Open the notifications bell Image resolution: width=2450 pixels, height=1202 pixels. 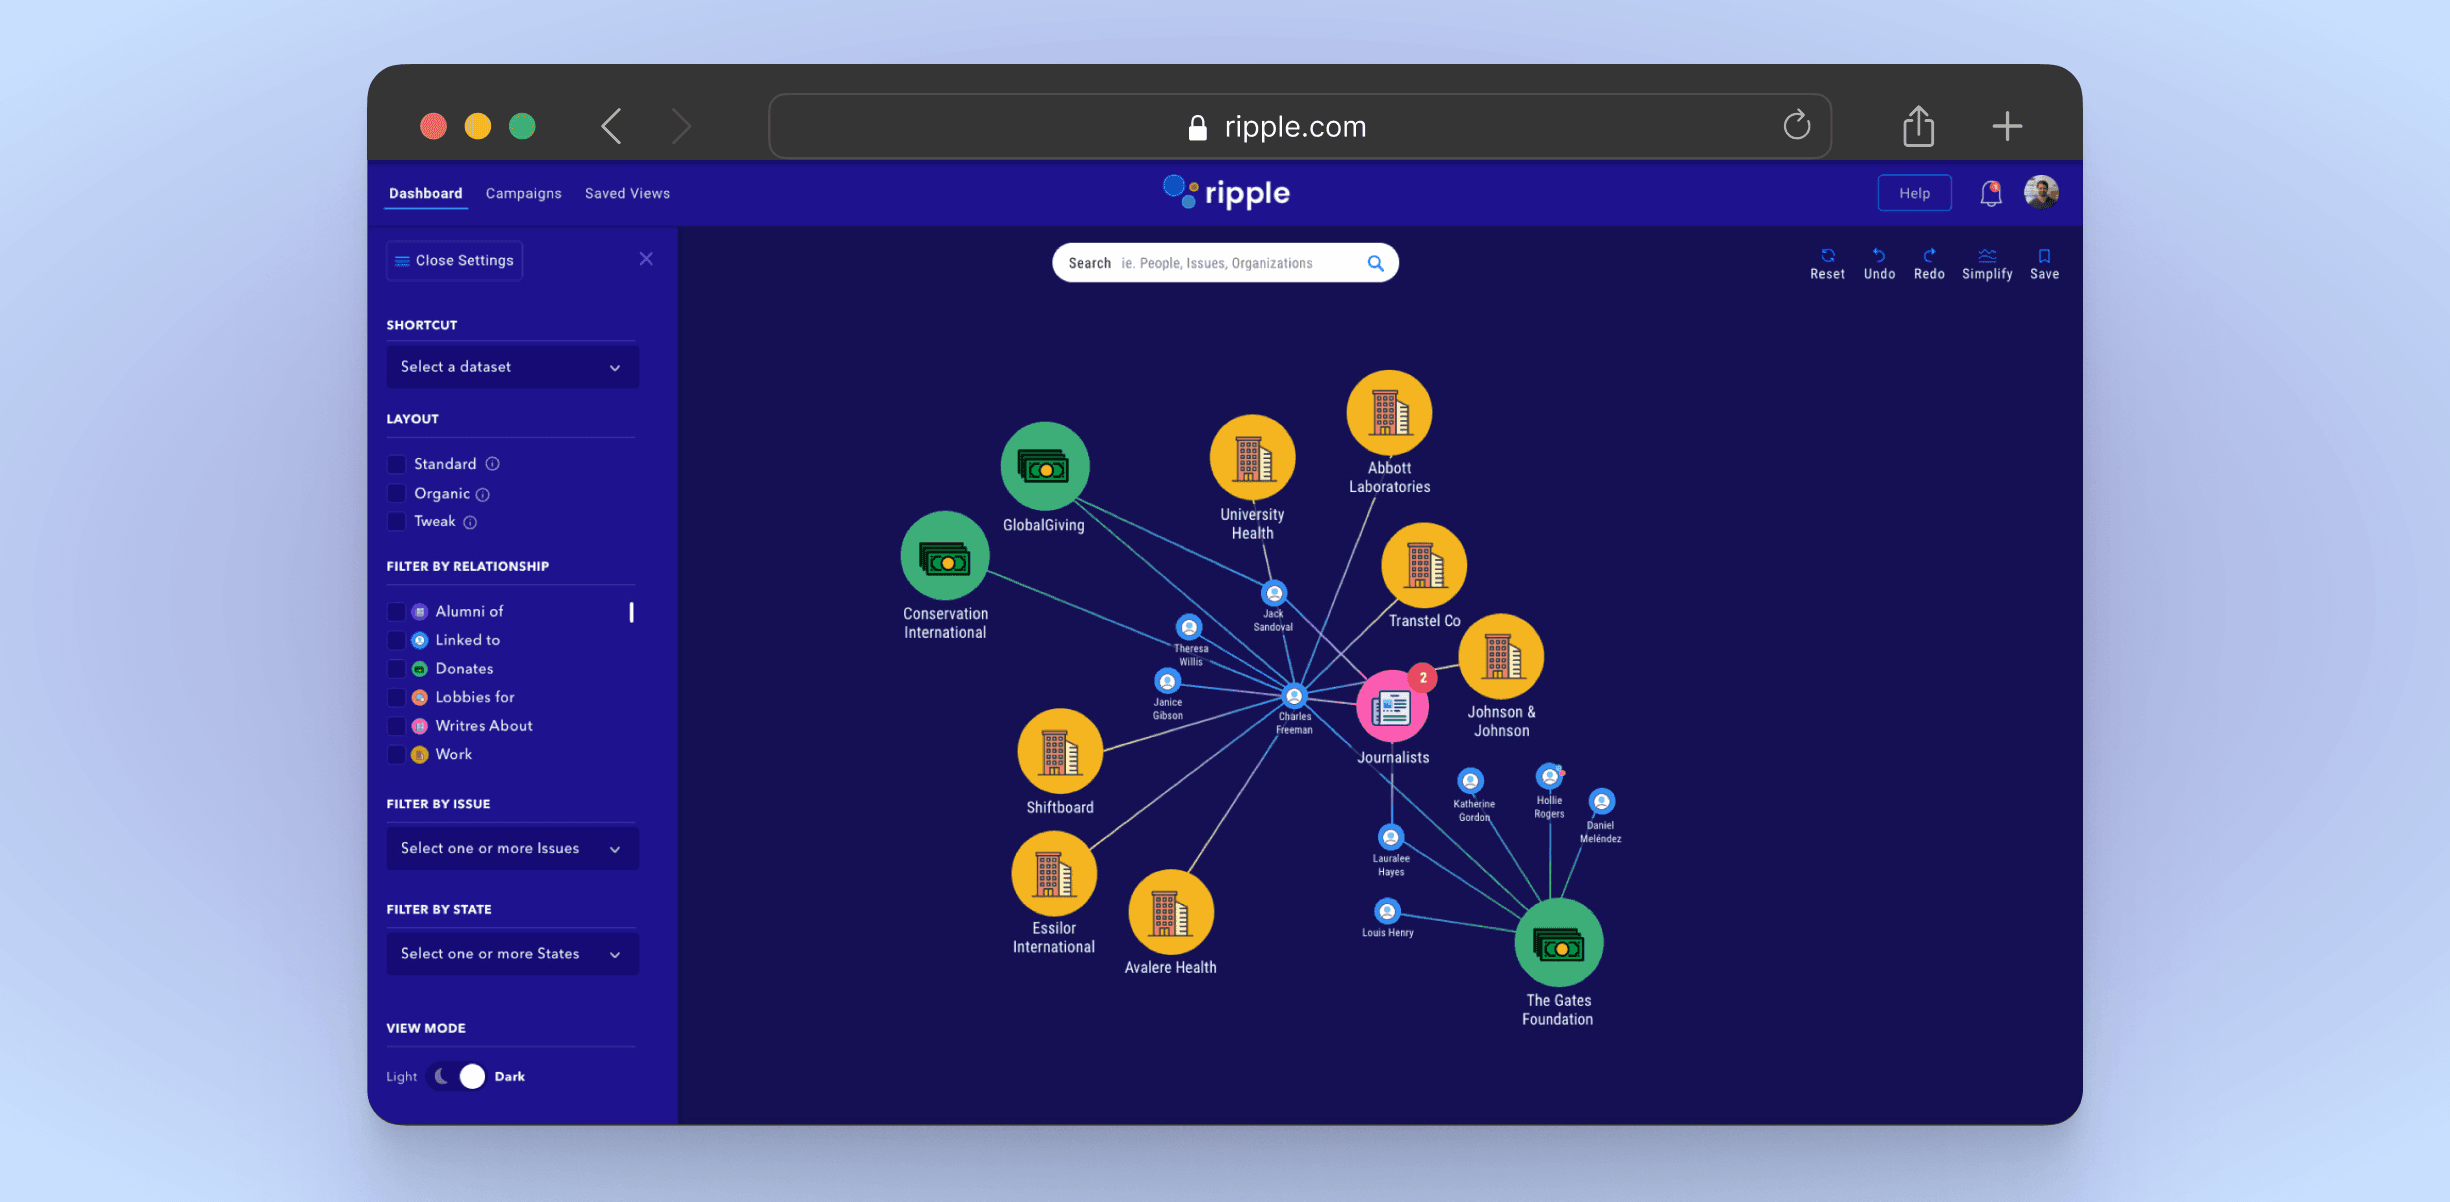coord(1989,192)
